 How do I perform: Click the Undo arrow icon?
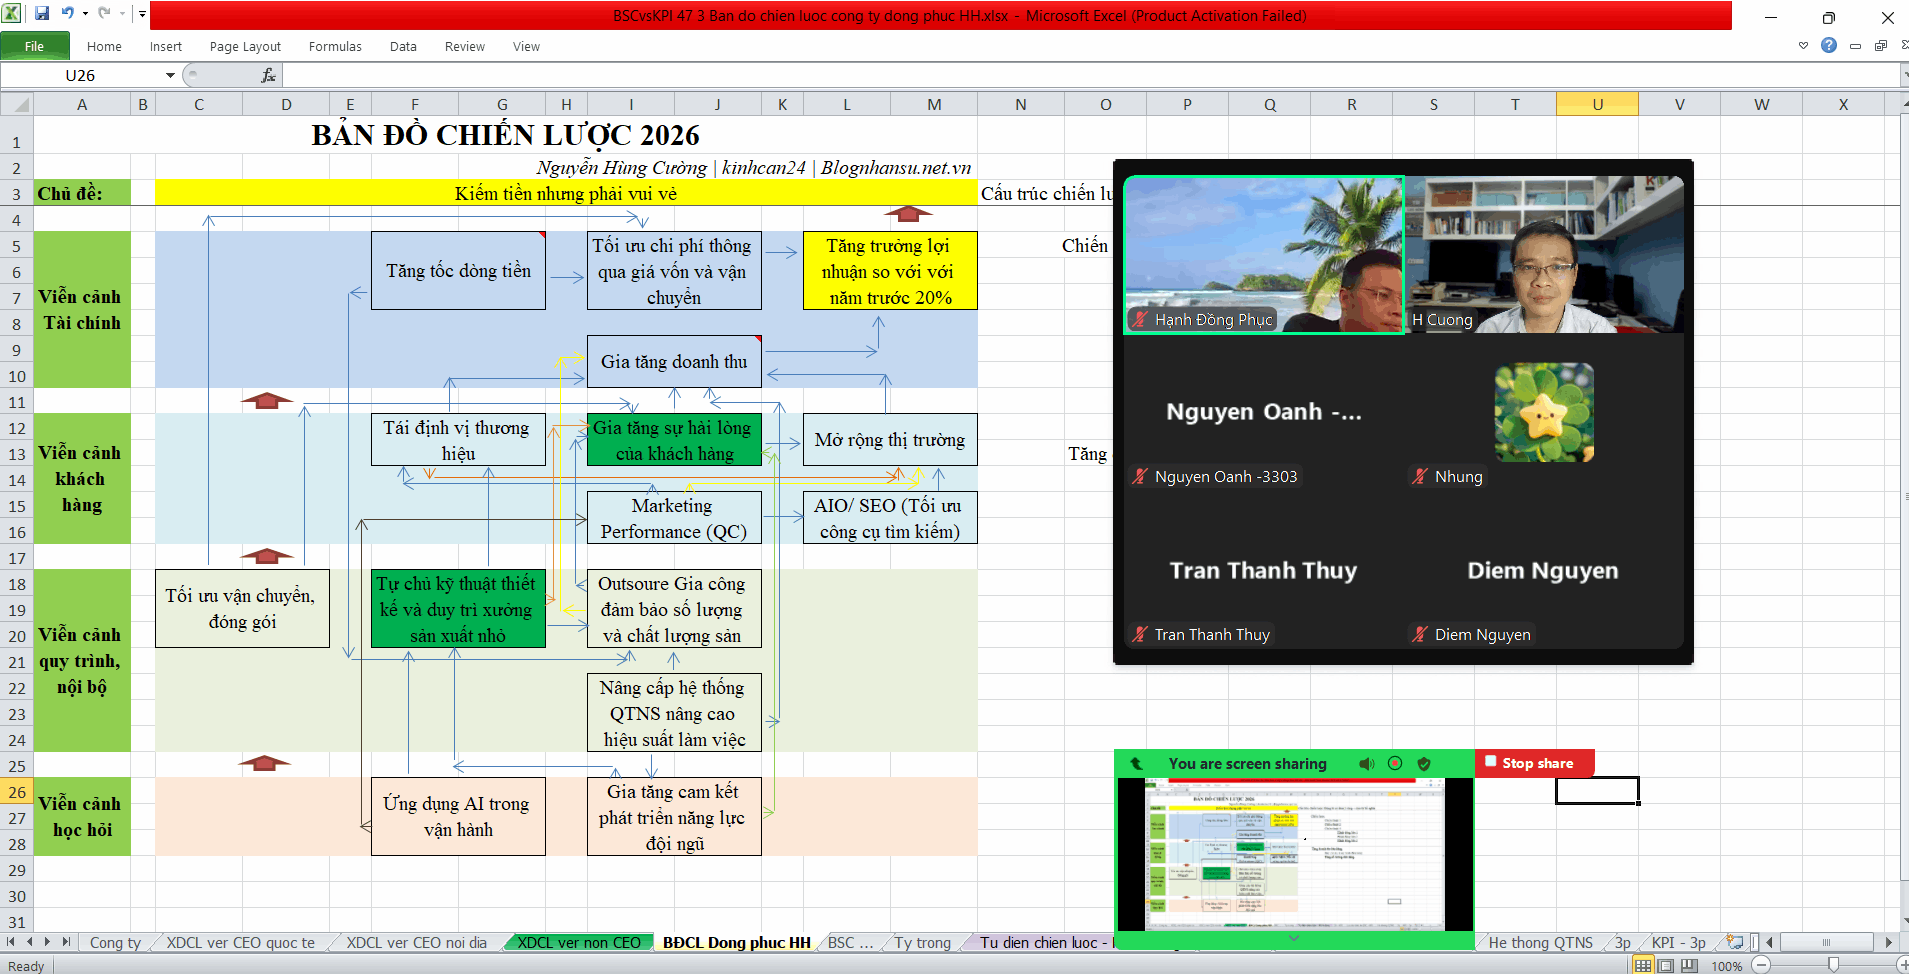pyautogui.click(x=68, y=14)
